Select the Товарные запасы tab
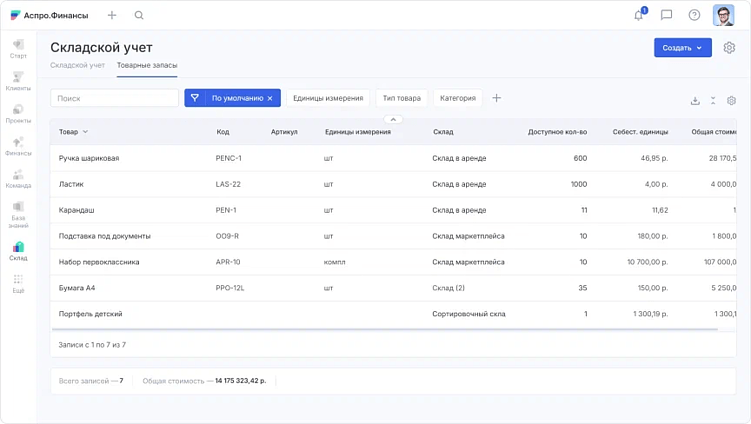Image resolution: width=751 pixels, height=424 pixels. pyautogui.click(x=147, y=65)
